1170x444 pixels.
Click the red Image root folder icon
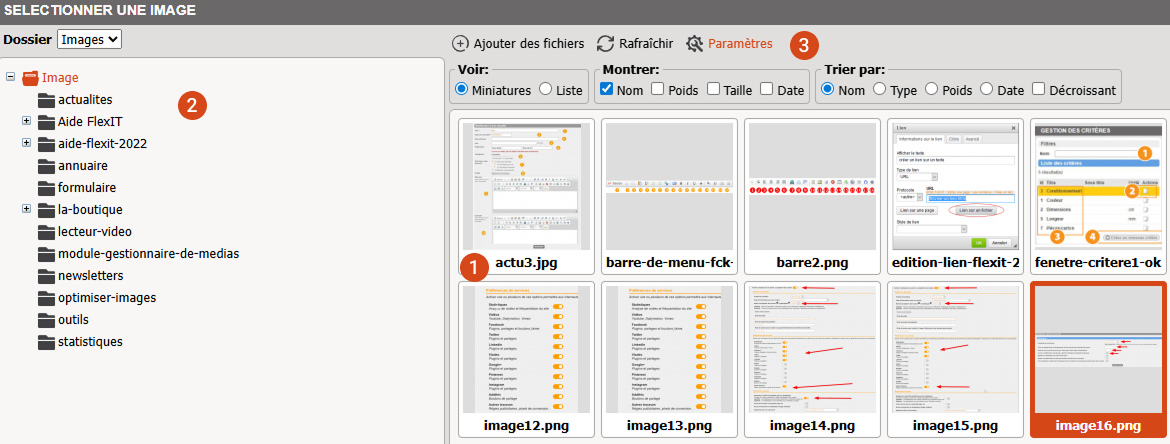[x=30, y=78]
